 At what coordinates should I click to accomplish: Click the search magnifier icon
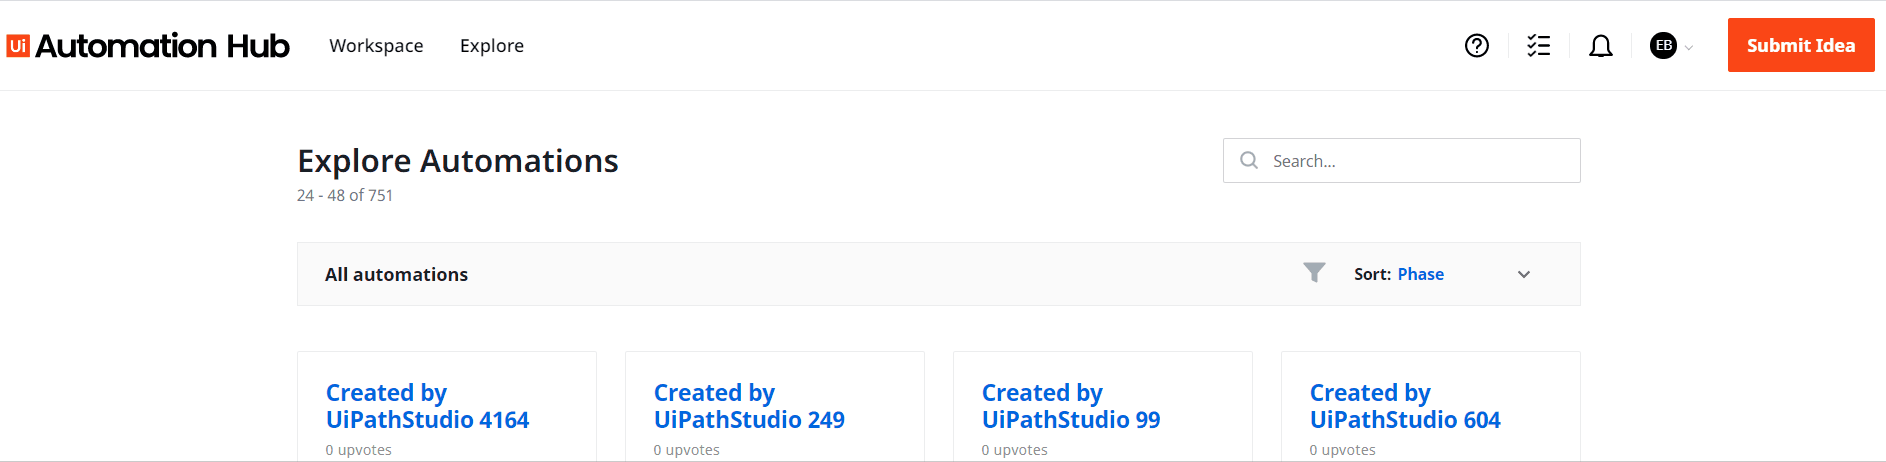[x=1249, y=160]
